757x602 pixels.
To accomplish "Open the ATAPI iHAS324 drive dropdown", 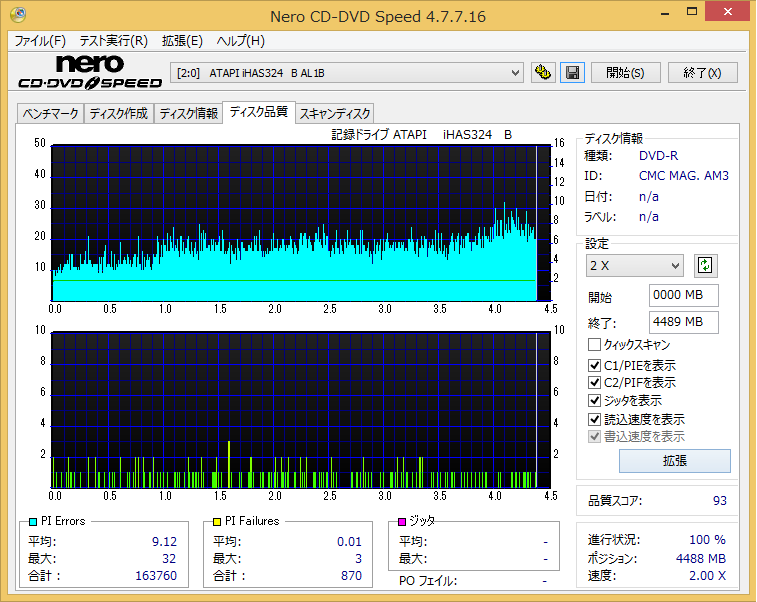I will 347,73.
